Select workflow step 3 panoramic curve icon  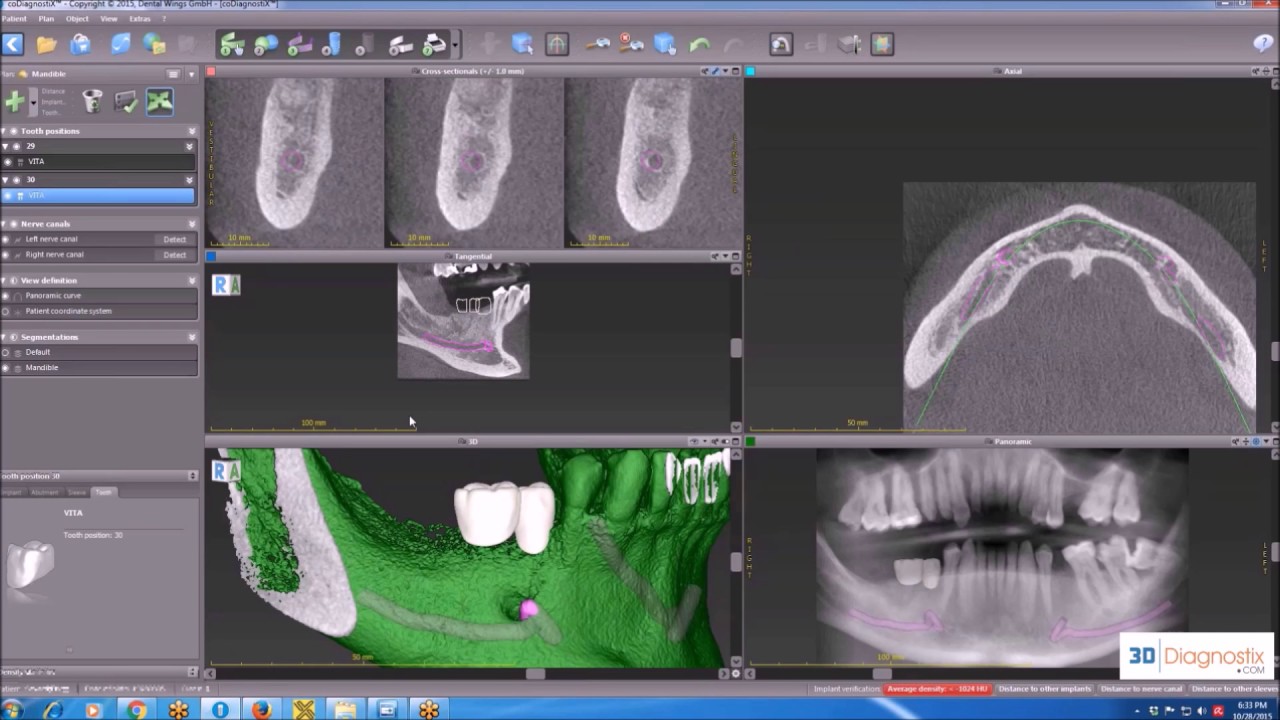[x=300, y=45]
